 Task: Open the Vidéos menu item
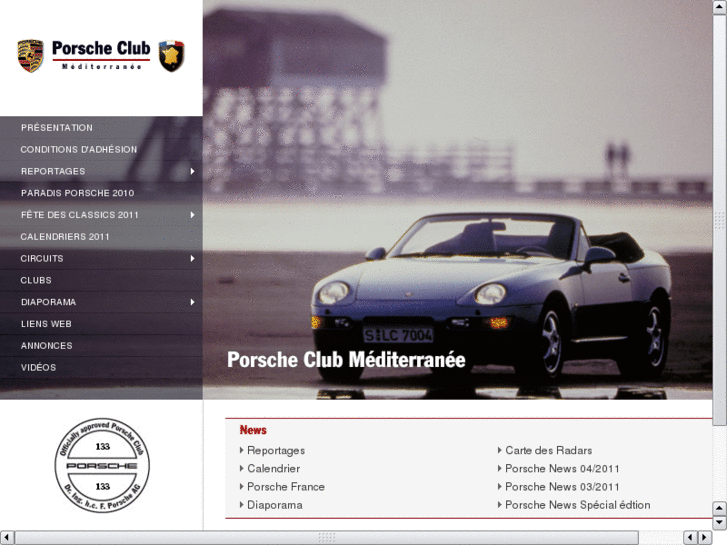pyautogui.click(x=38, y=367)
